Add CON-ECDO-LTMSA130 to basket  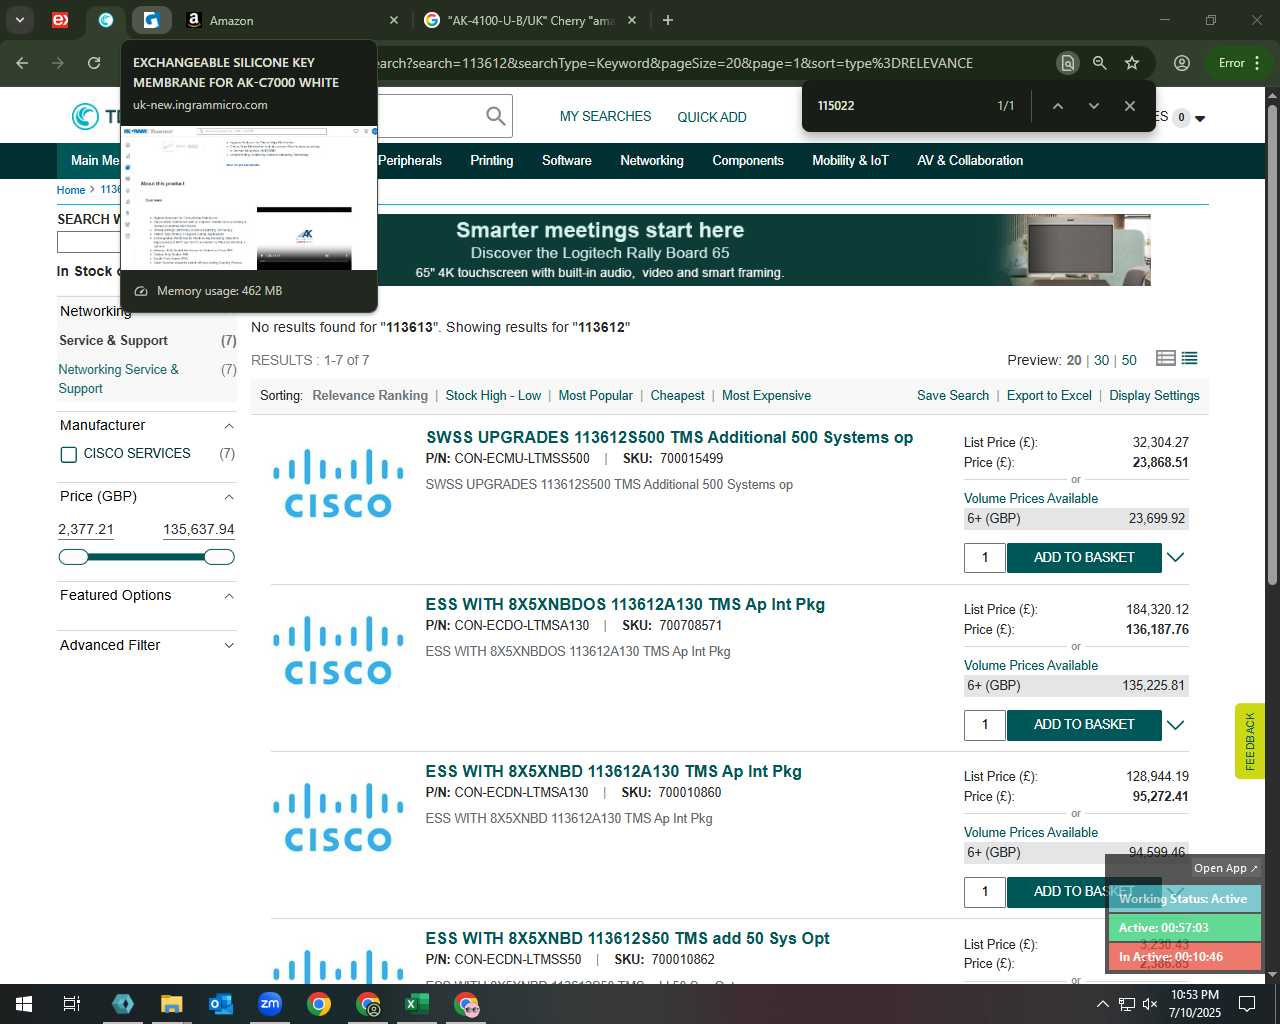1084,725
